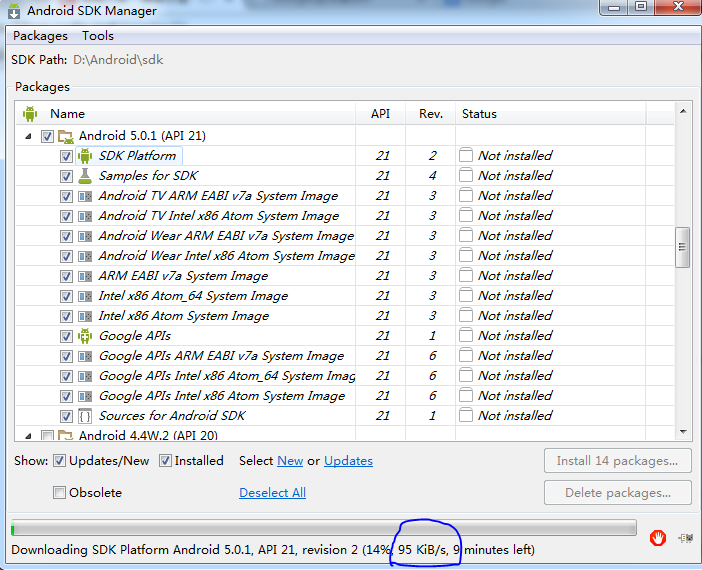Click the system image icon for Intel x86 Atom System Image
This screenshot has height=570, width=702.
coord(85,316)
